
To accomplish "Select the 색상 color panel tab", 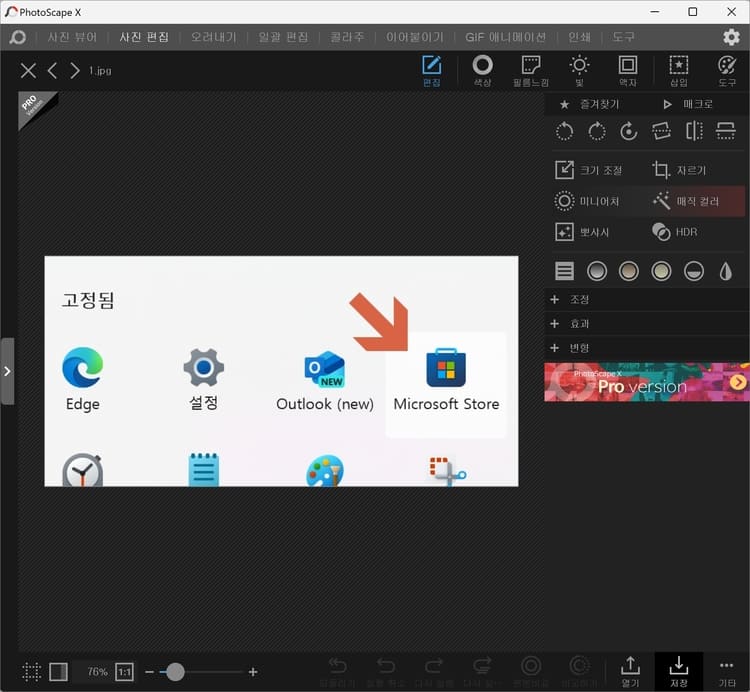I will pos(482,71).
